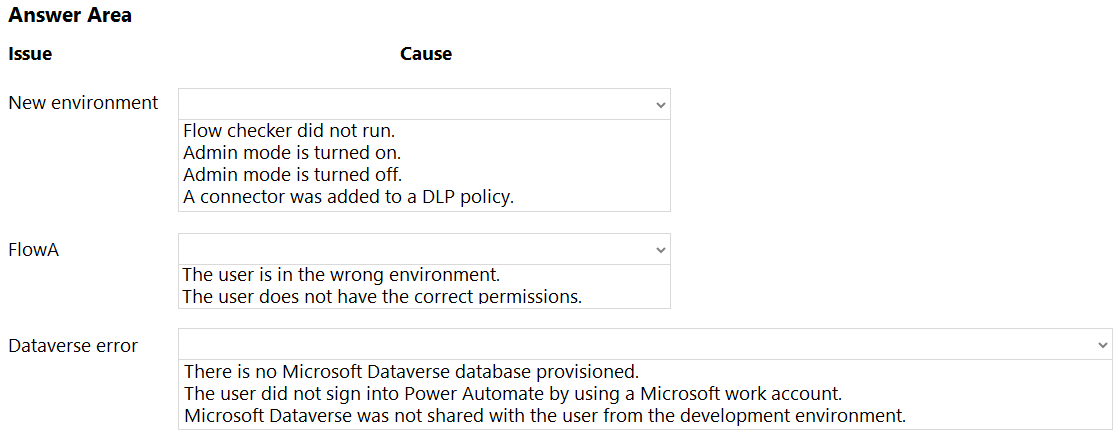This screenshot has height=433, width=1116.
Task: Select 'There is no Microsoft Dataverse database provisioned.'
Action: tap(411, 371)
